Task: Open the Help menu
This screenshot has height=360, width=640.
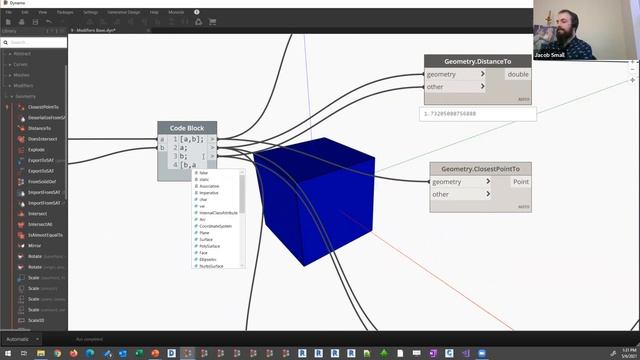Action: [154, 12]
